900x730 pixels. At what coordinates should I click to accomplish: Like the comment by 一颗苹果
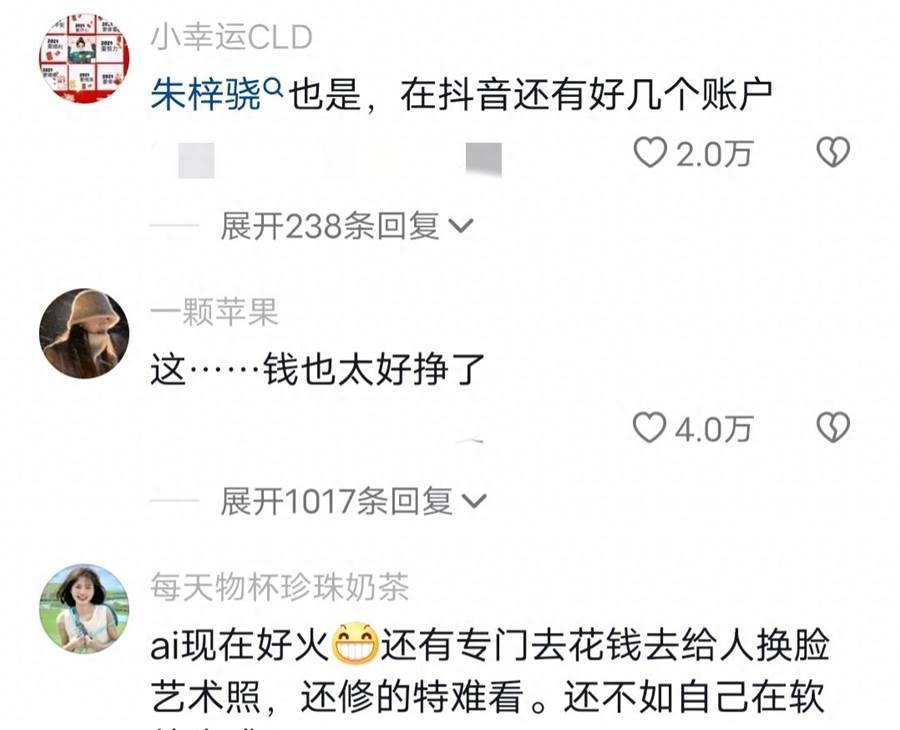650,428
